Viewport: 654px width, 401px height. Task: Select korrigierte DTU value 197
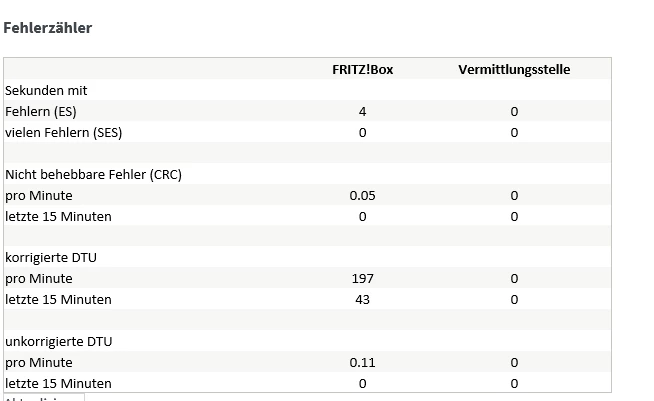click(x=362, y=279)
